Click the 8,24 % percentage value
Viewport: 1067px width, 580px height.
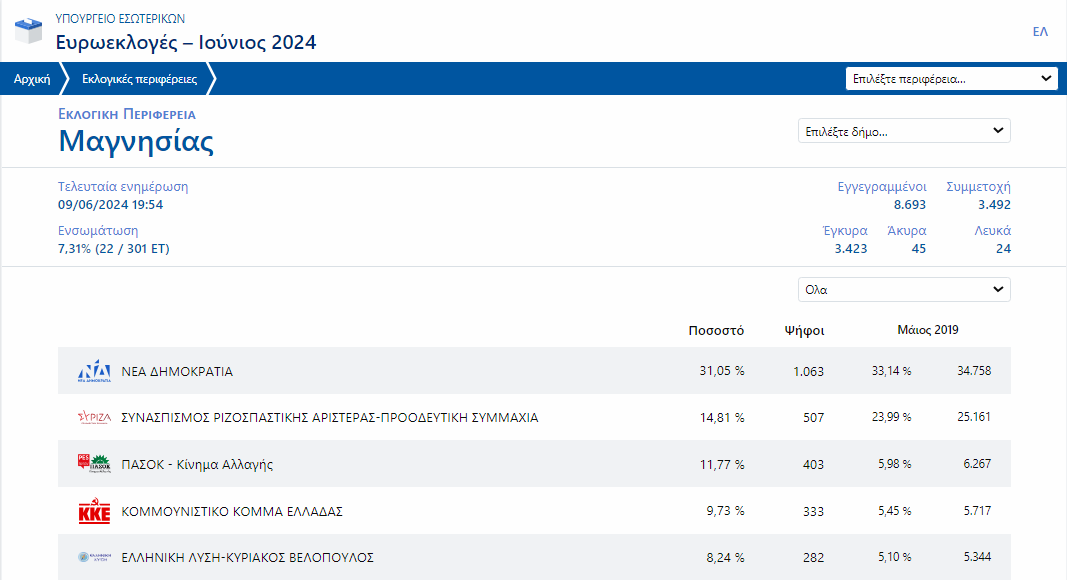pyautogui.click(x=725, y=558)
